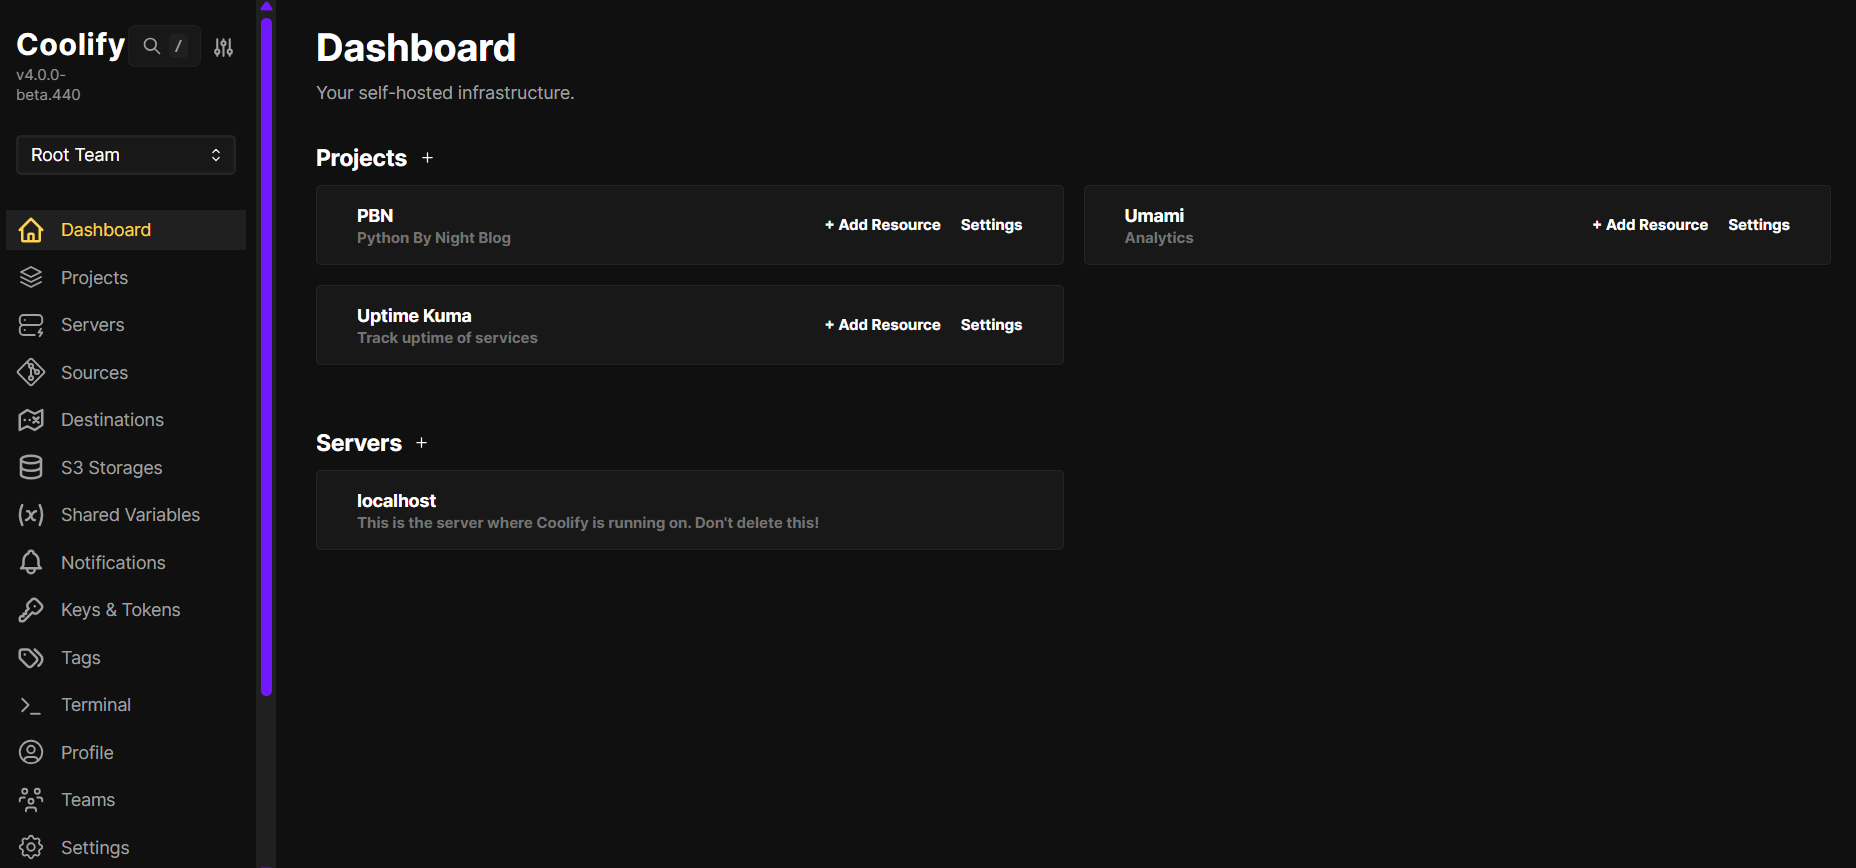The height and width of the screenshot is (868, 1856).
Task: Click the S3 Storages database icon
Action: [31, 467]
